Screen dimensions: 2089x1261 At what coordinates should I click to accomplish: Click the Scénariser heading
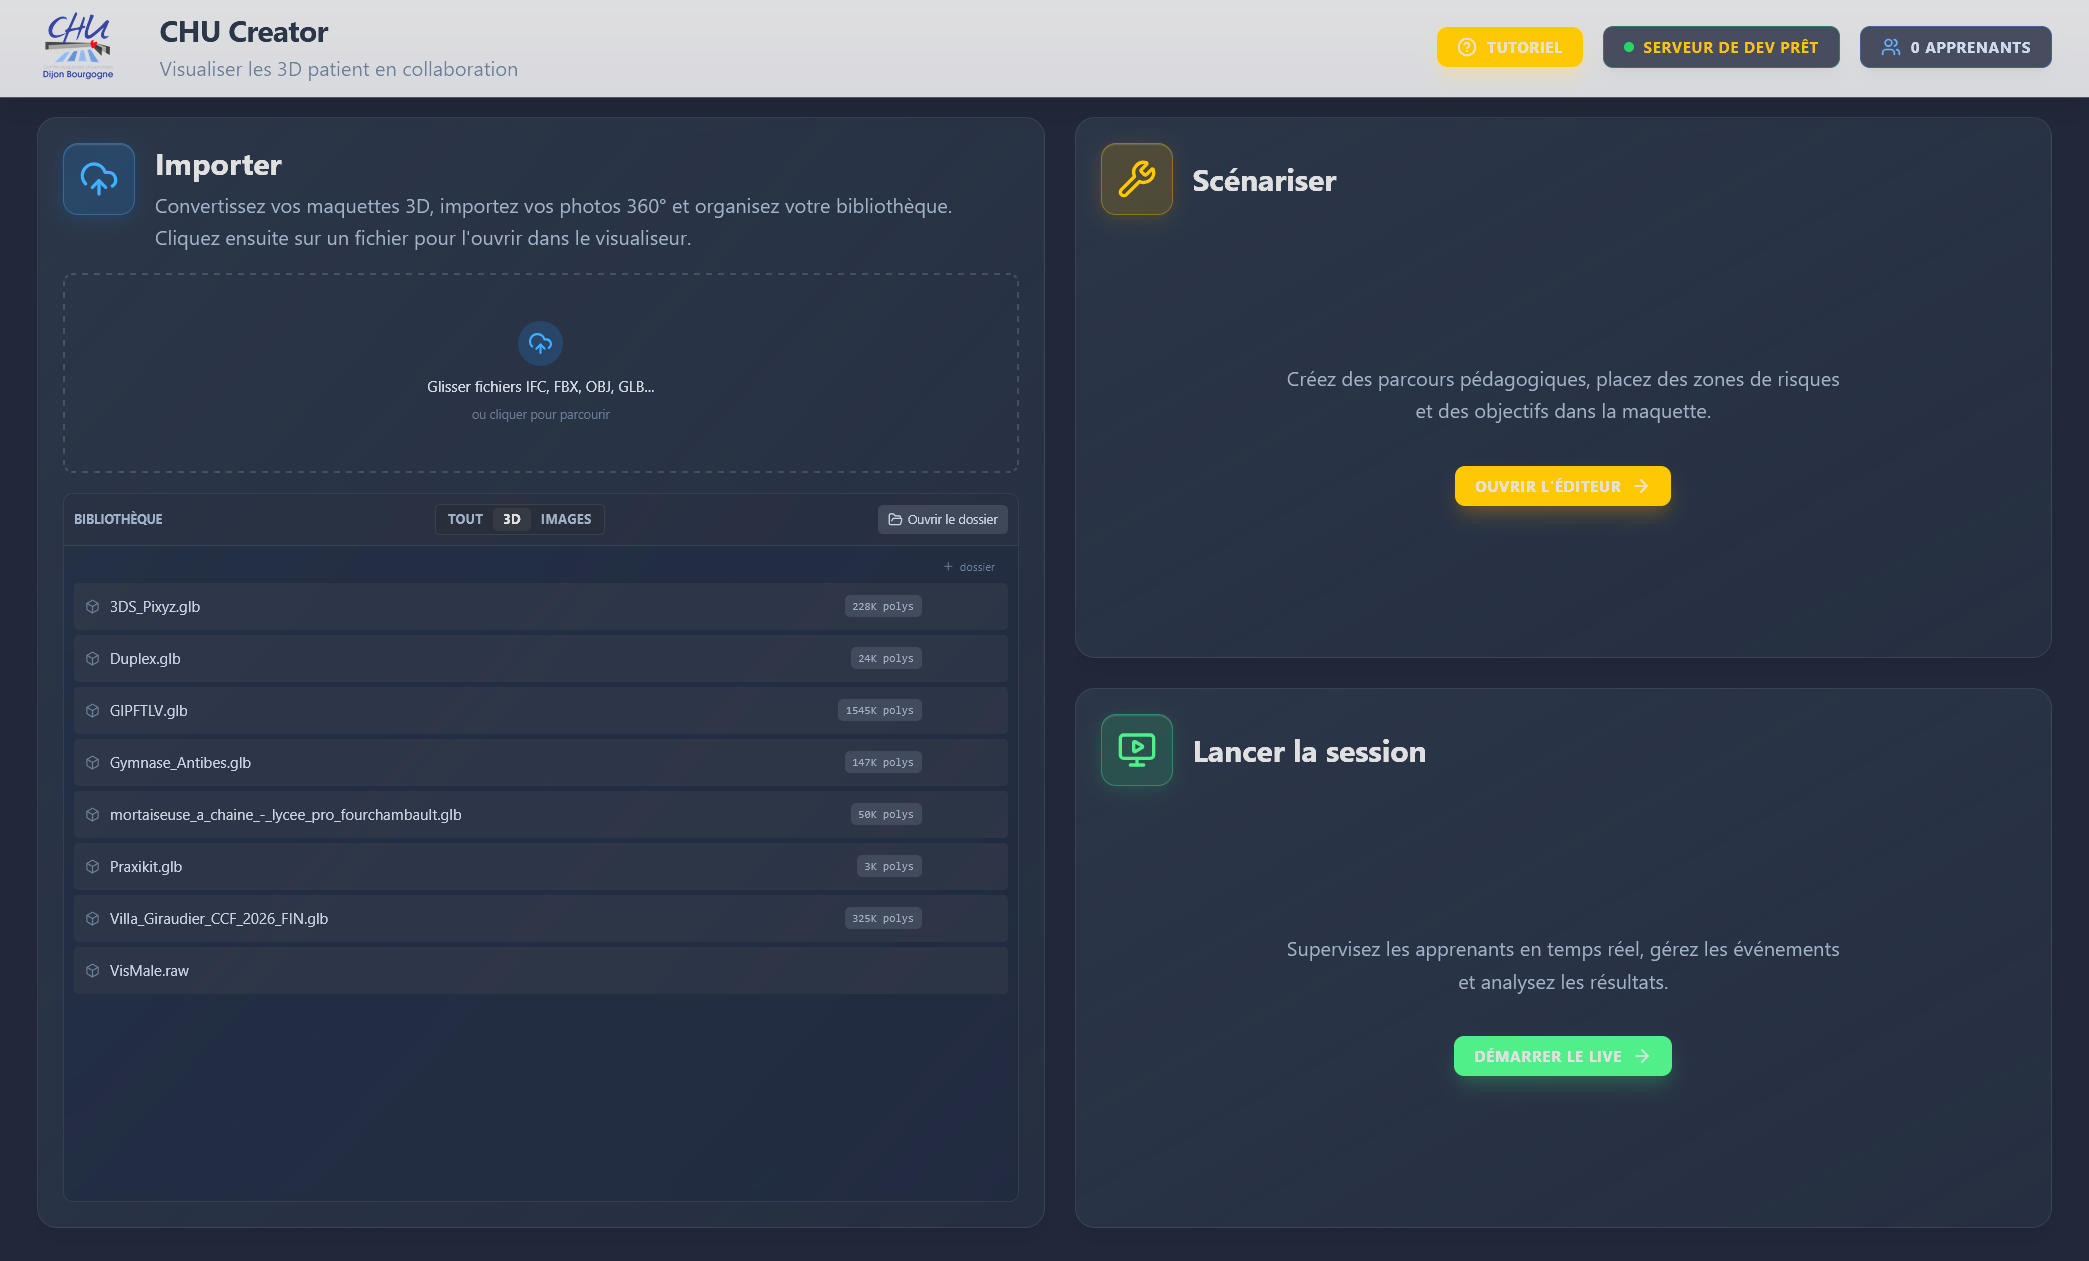[x=1264, y=181]
